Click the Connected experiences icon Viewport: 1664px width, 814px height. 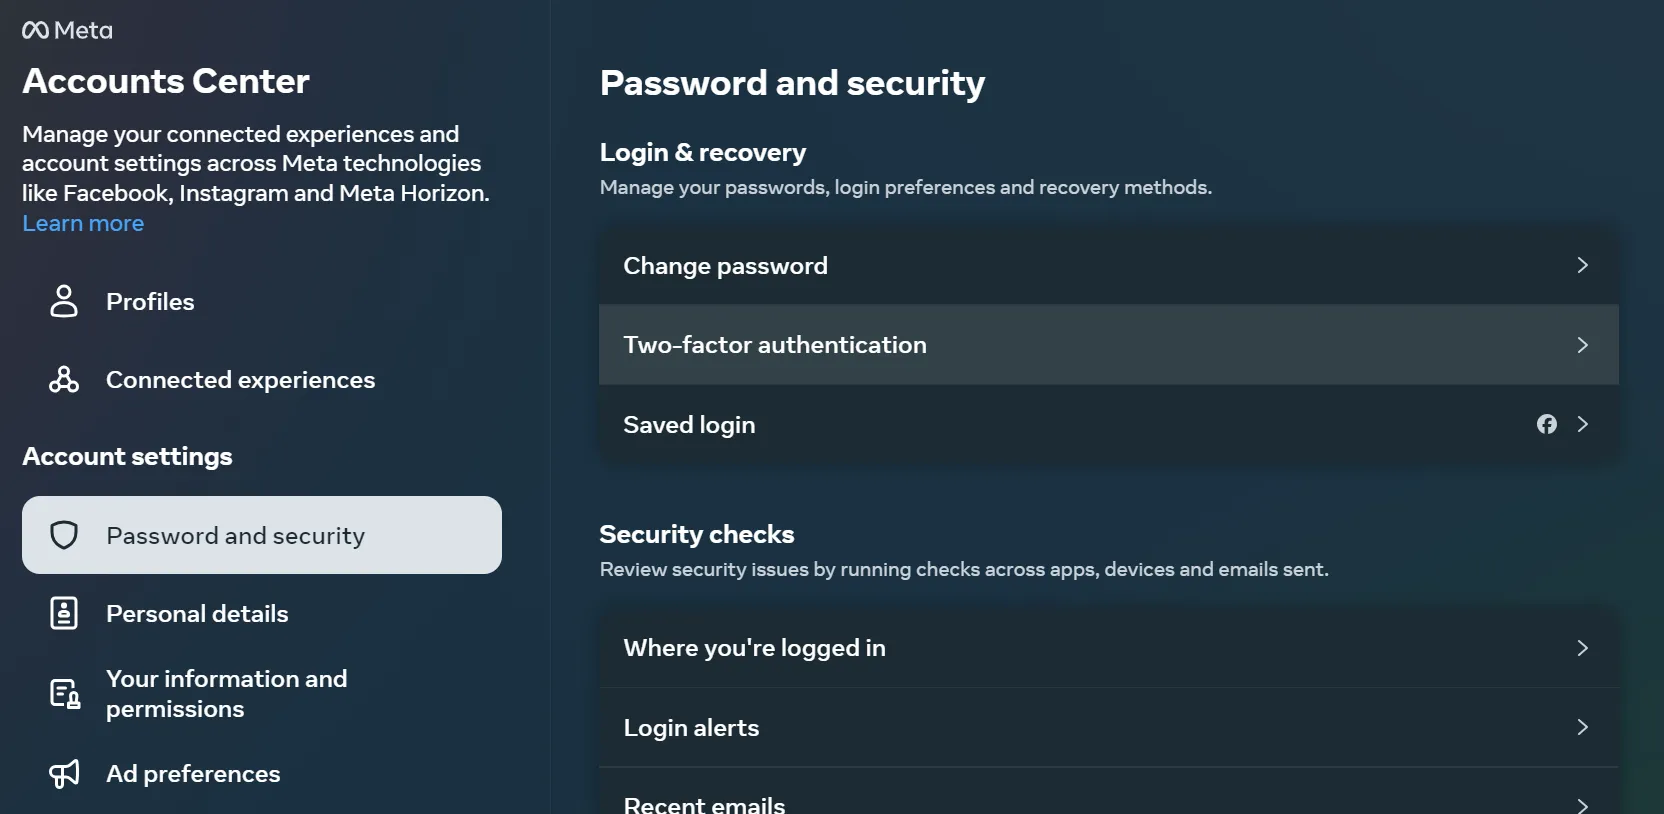tap(64, 380)
